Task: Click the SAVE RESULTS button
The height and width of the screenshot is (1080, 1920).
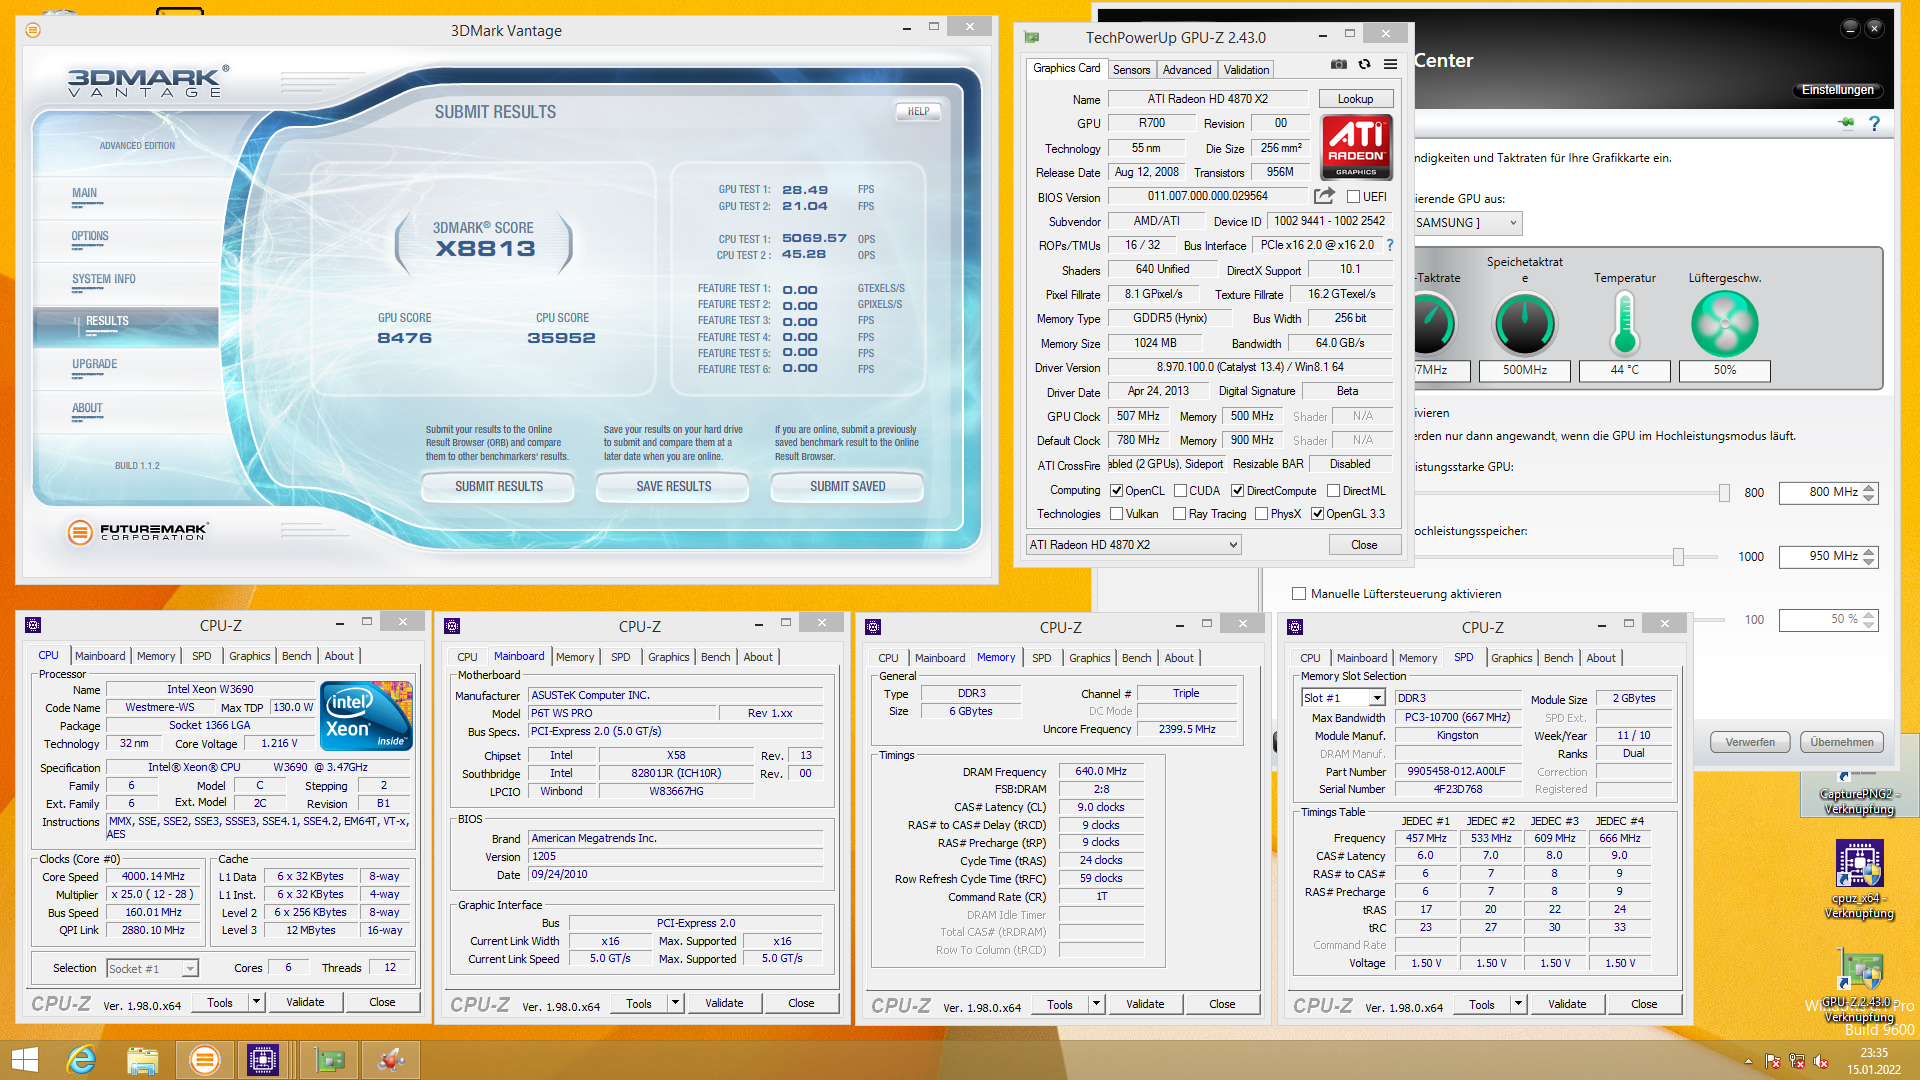Action: click(x=674, y=487)
